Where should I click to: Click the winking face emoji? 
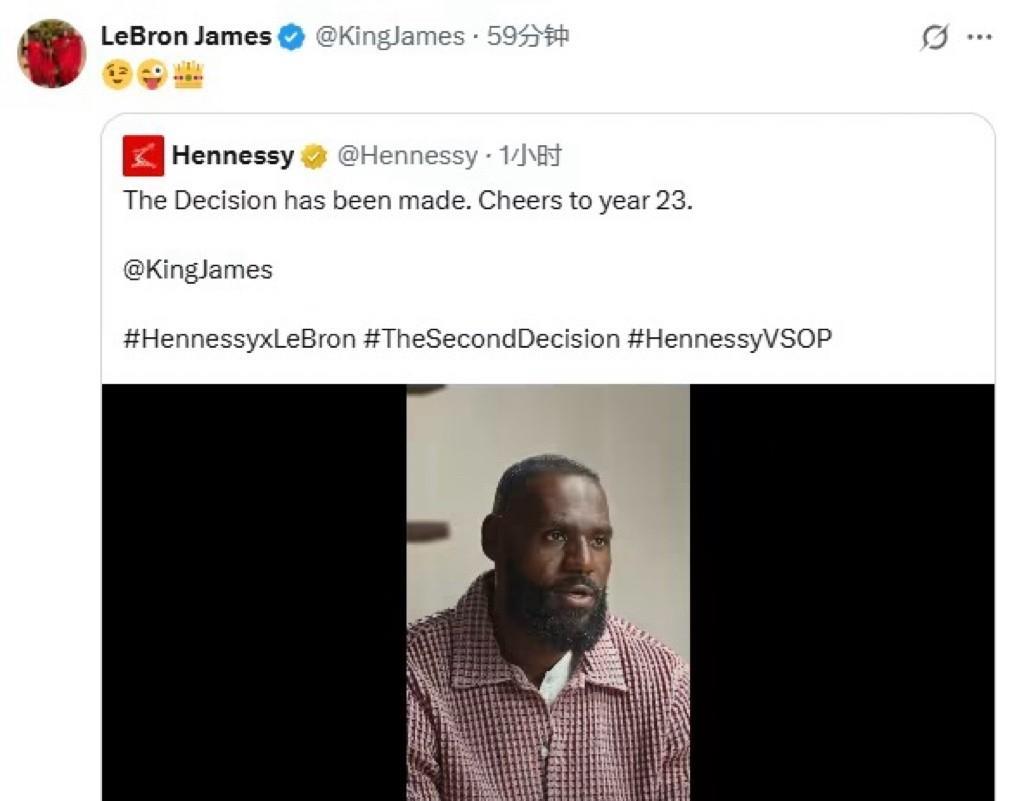click(118, 75)
